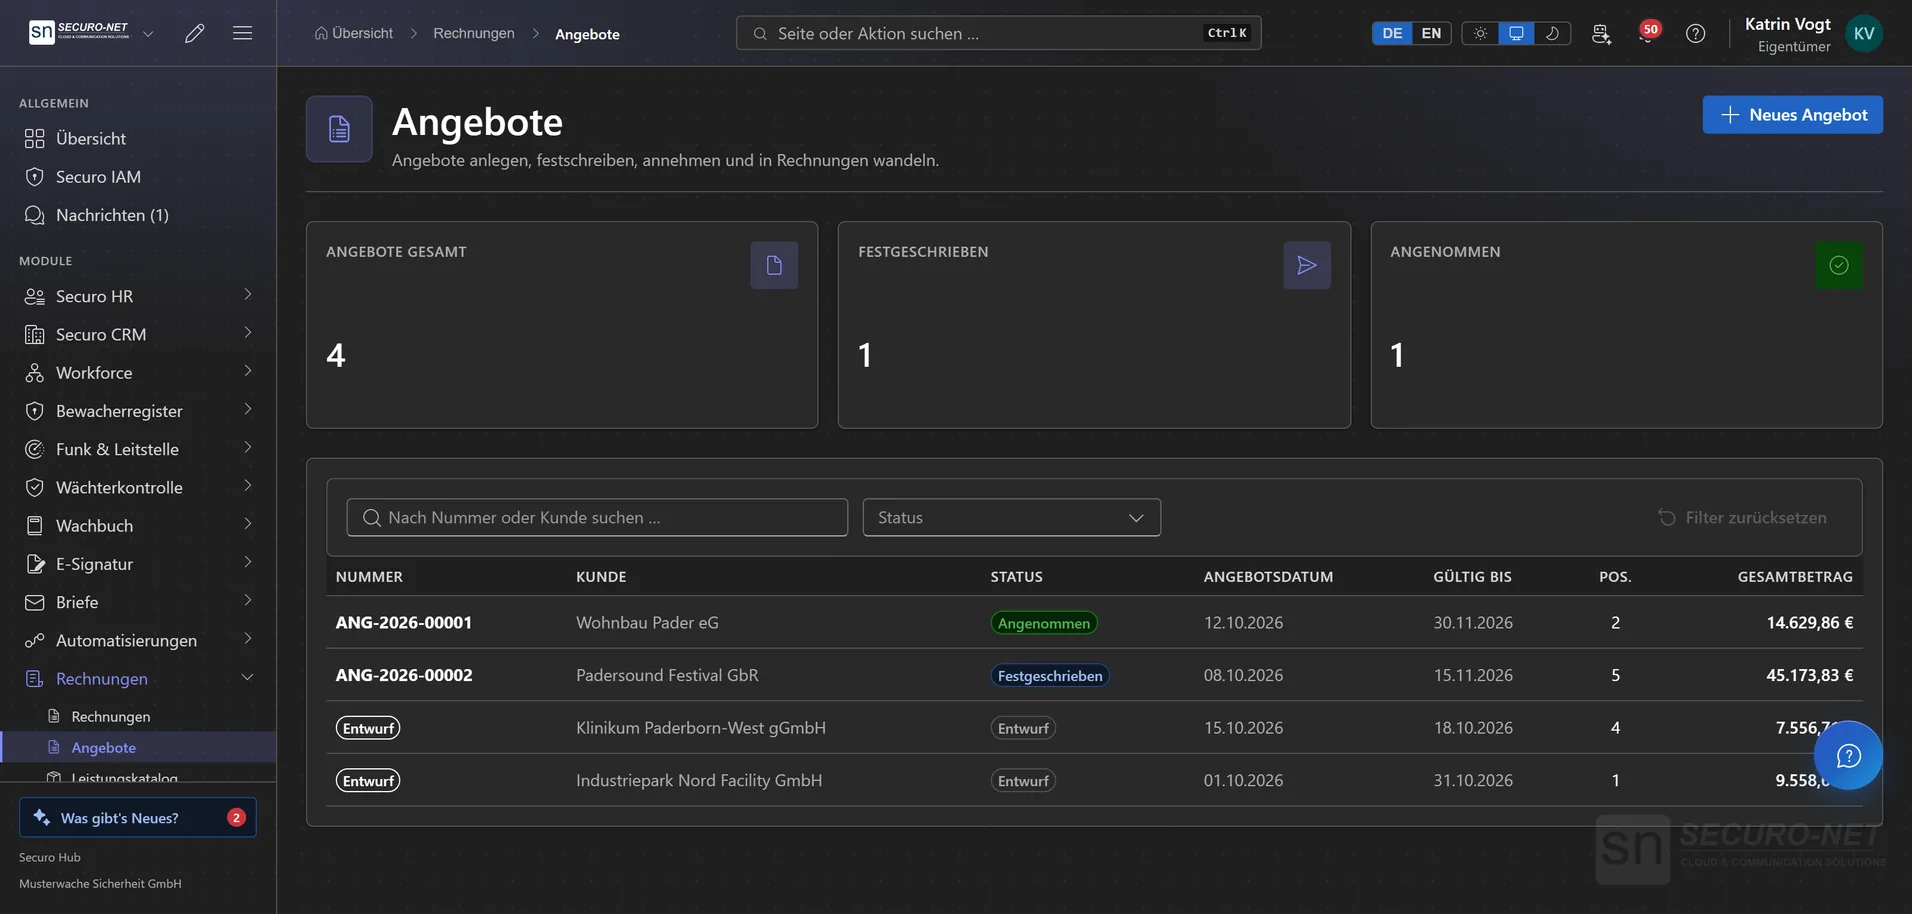Click the user switch icon in top bar
Viewport: 1912px width, 914px height.
click(1601, 33)
